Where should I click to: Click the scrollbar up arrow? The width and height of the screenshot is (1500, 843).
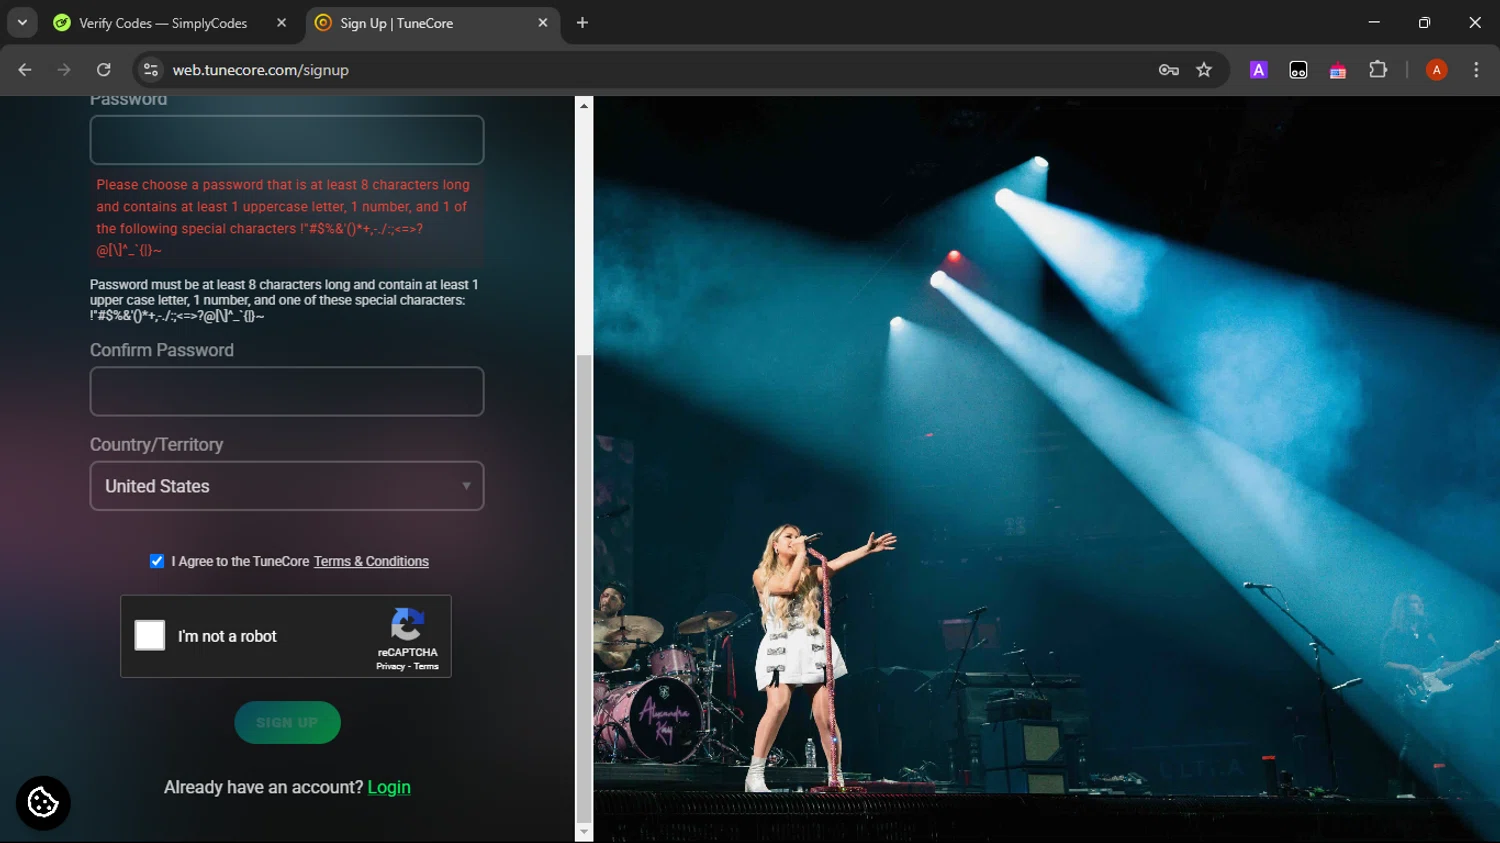(x=584, y=105)
